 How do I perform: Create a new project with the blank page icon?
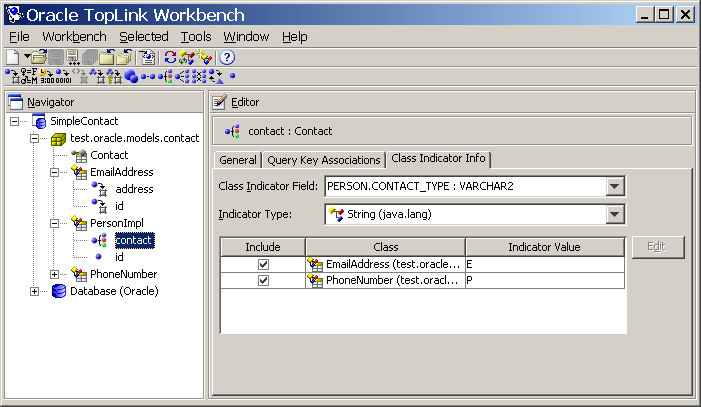tap(13, 57)
